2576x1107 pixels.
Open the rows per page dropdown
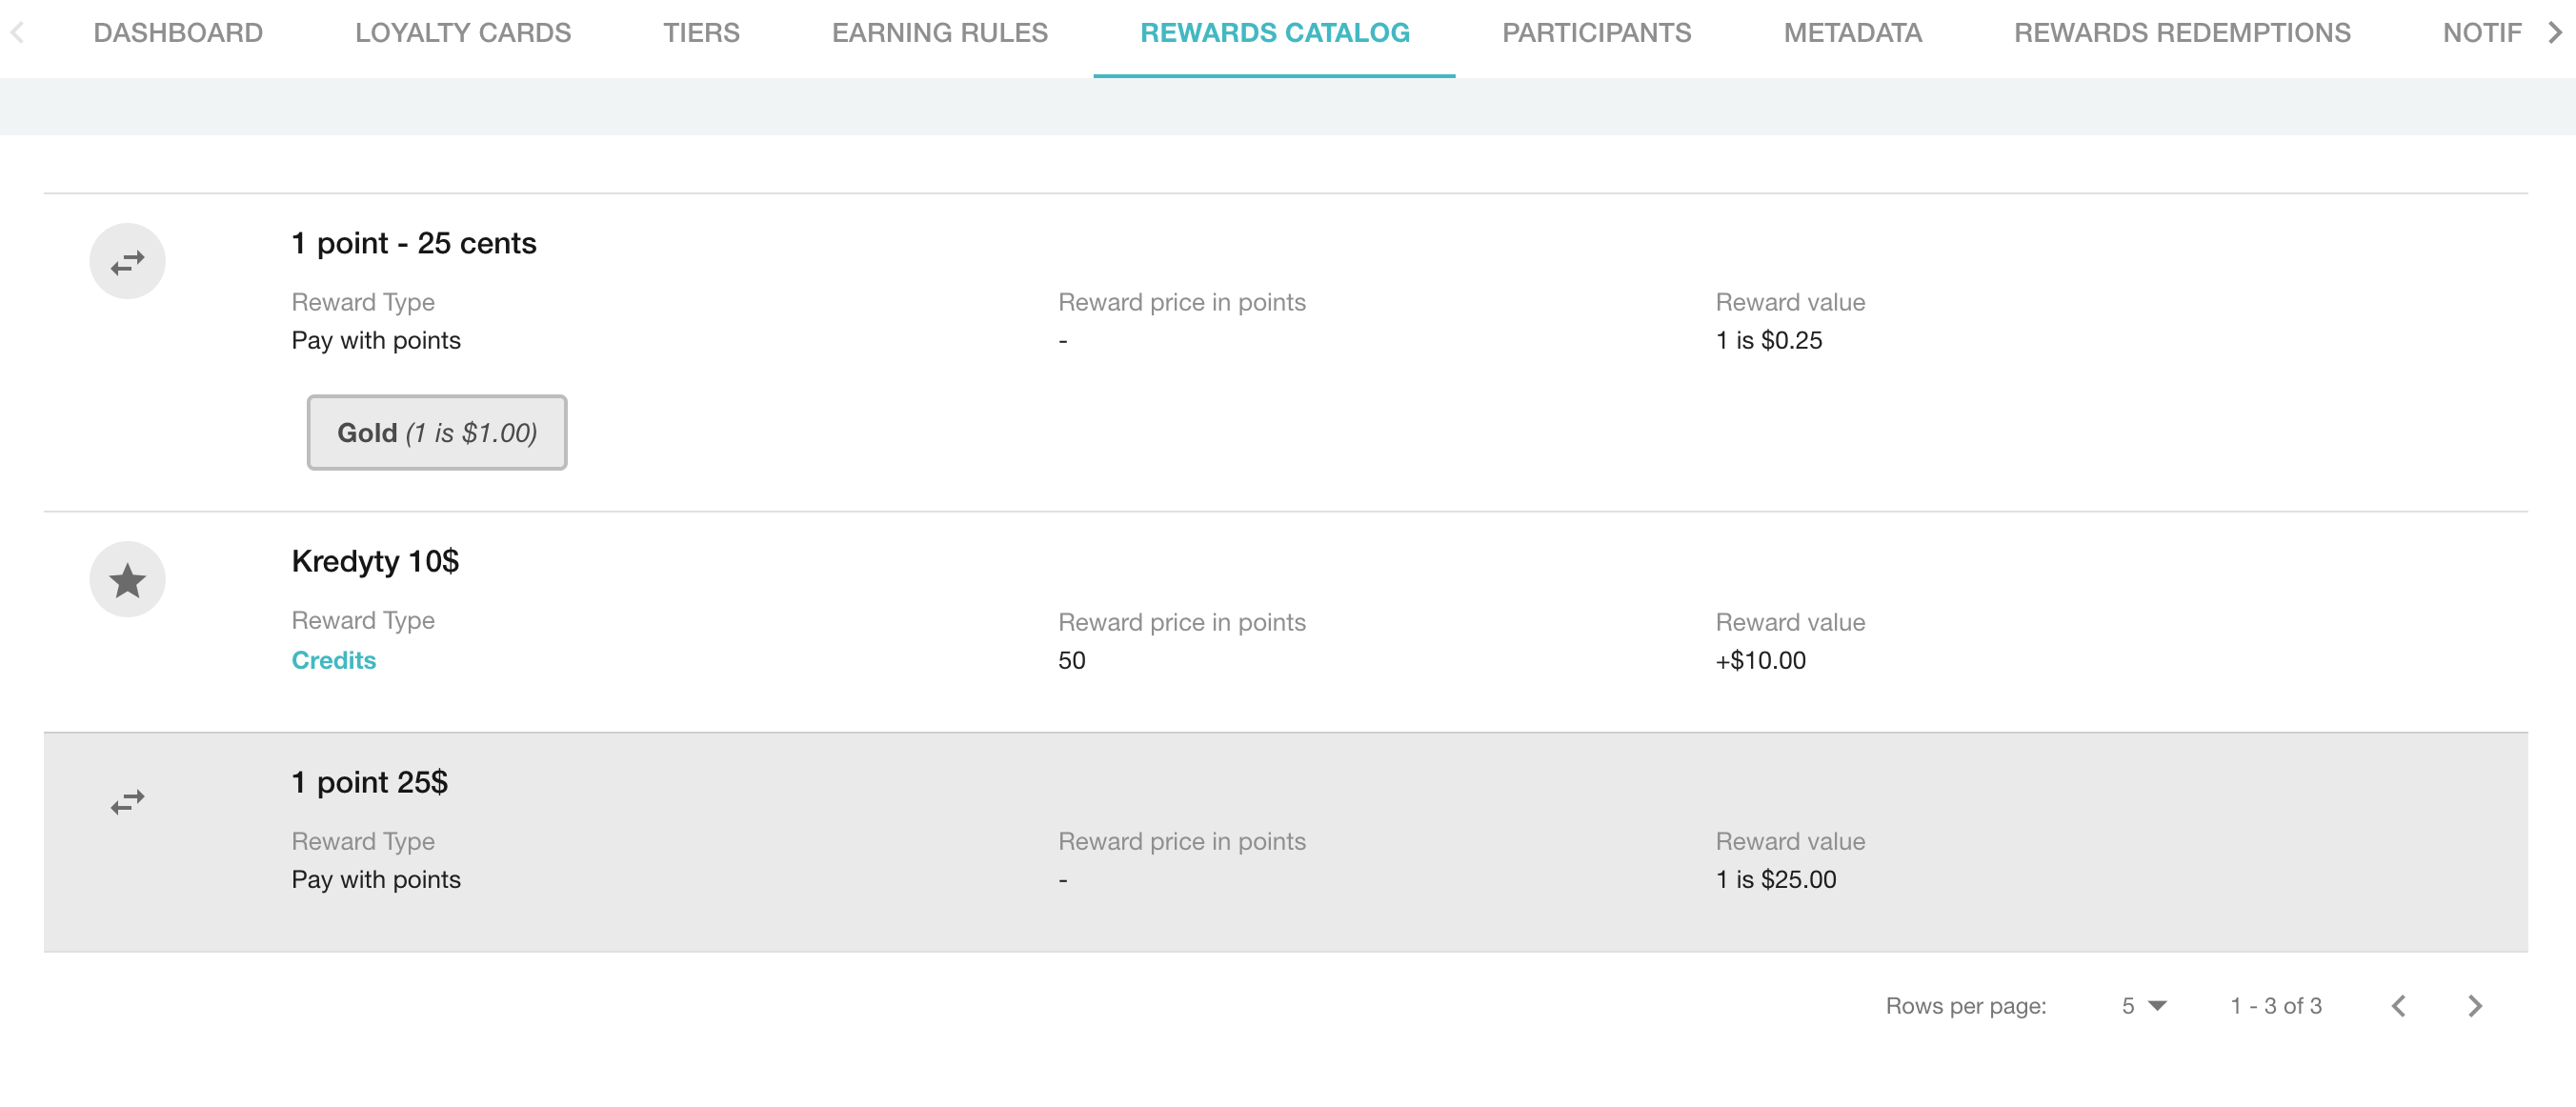(x=2141, y=1006)
